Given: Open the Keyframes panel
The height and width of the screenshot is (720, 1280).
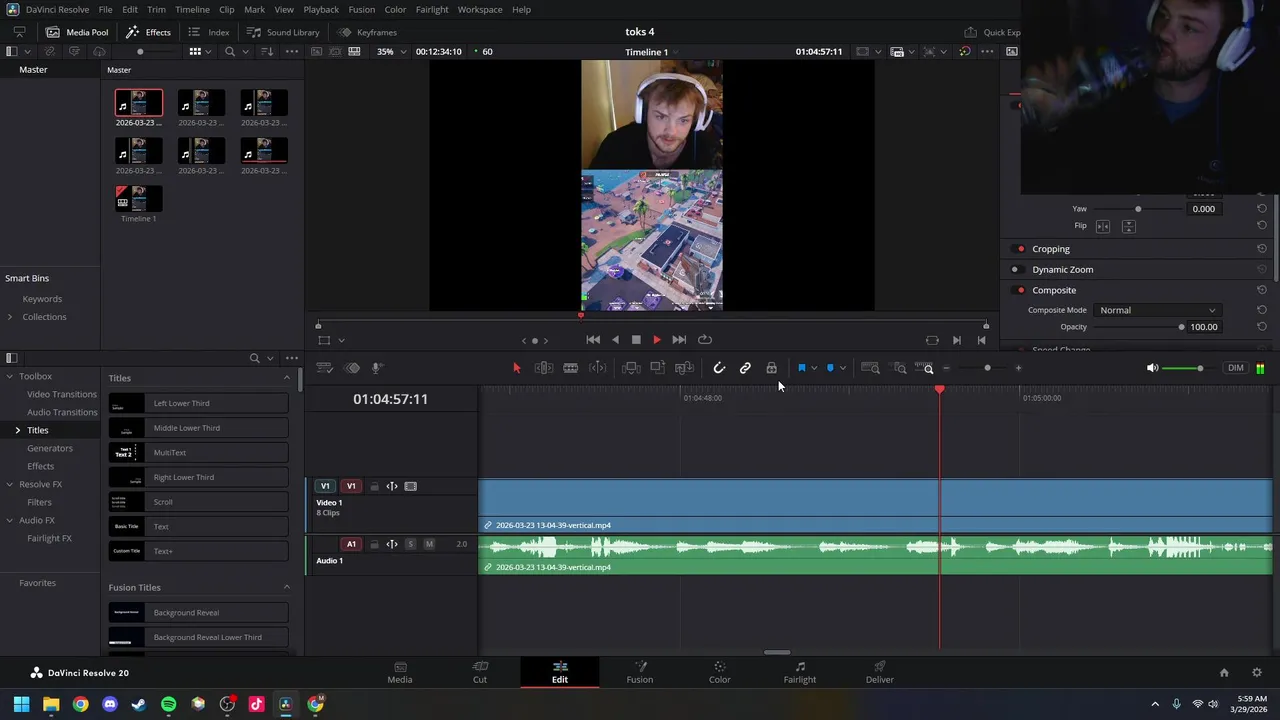Looking at the screenshot, I should [367, 32].
